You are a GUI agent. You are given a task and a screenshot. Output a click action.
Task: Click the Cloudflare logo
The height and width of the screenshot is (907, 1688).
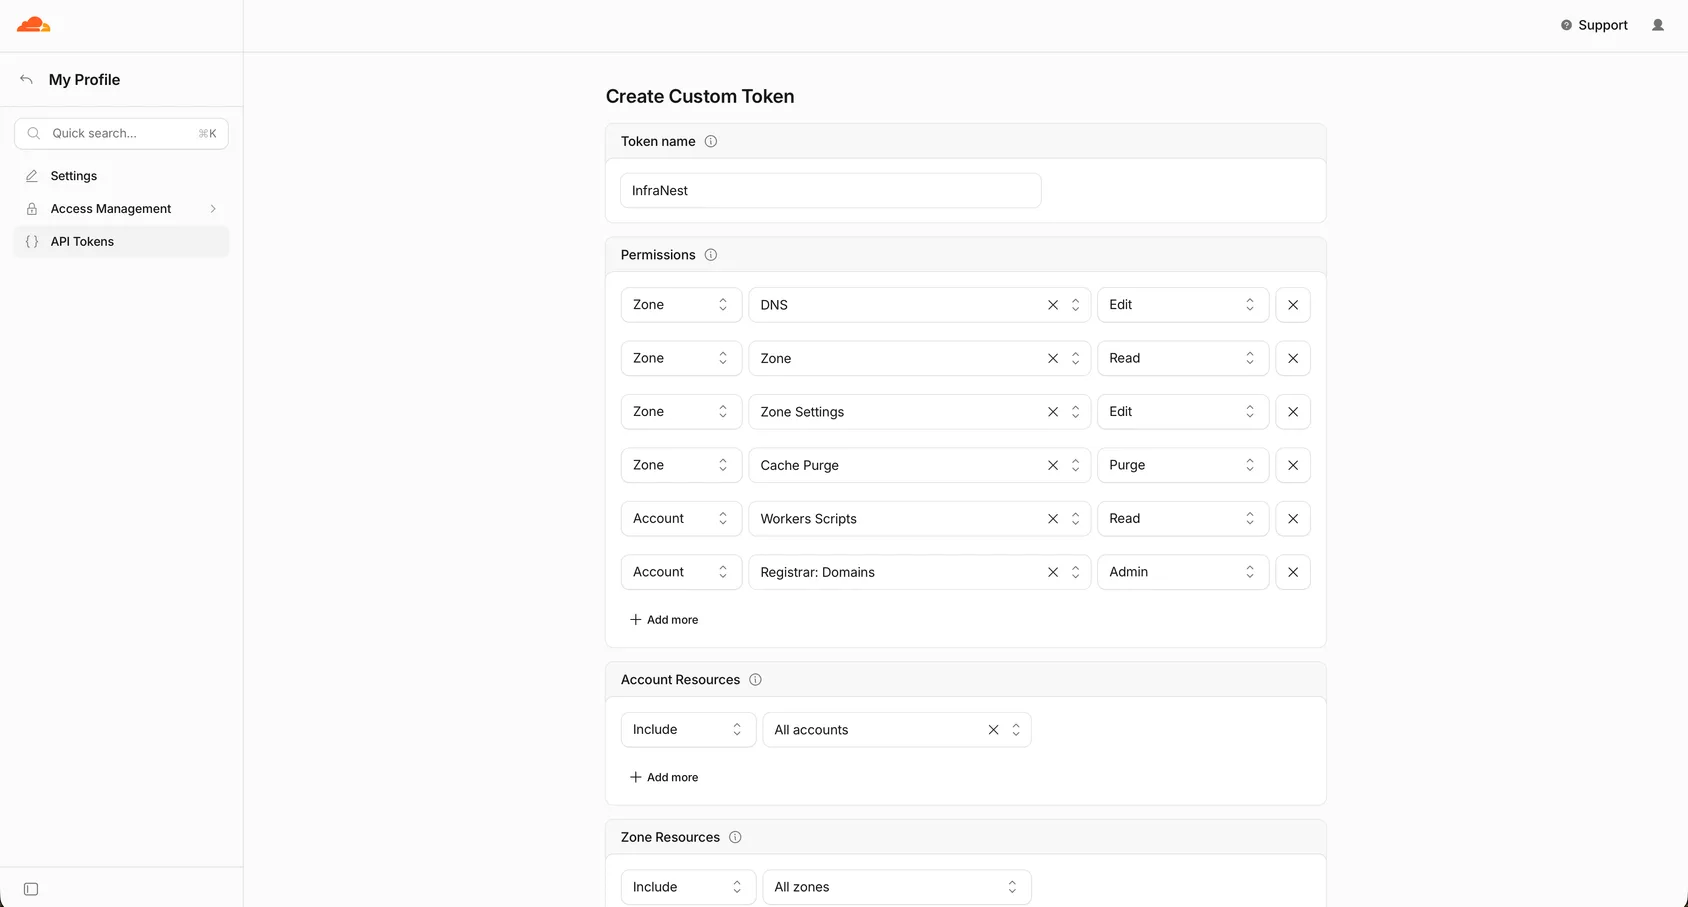pyautogui.click(x=33, y=25)
